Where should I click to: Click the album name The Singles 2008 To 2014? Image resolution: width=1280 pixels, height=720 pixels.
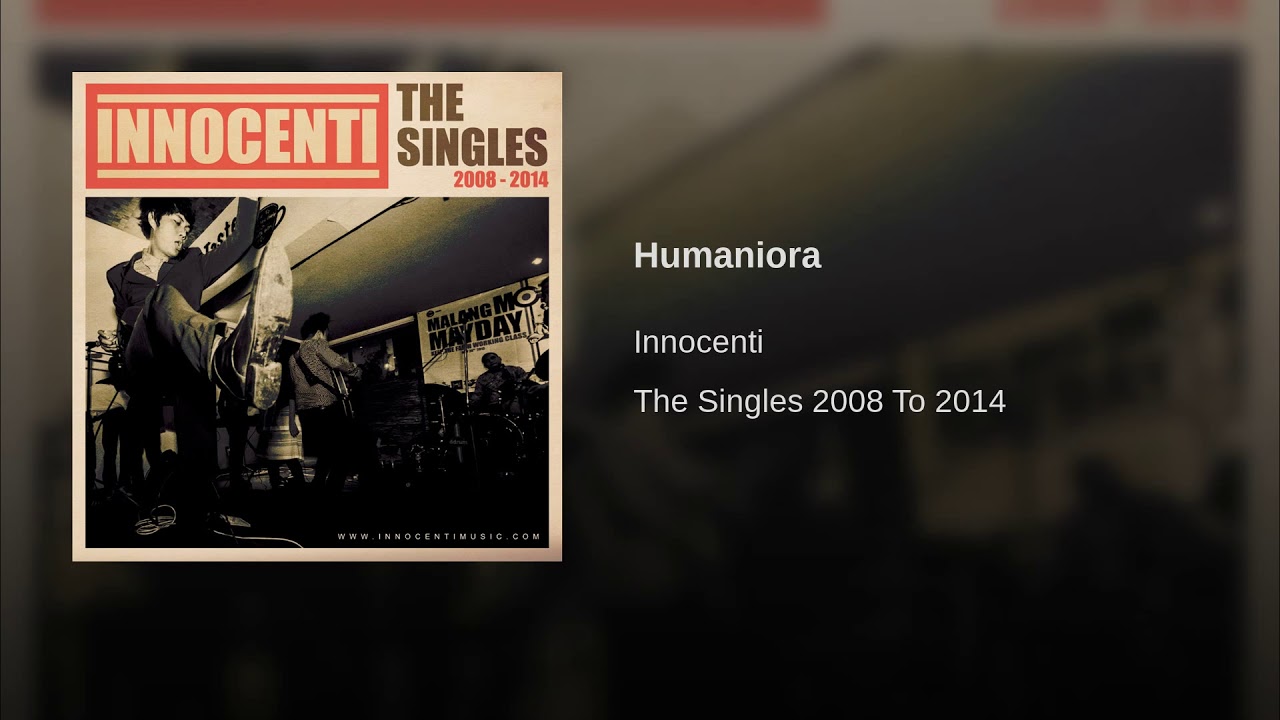819,401
